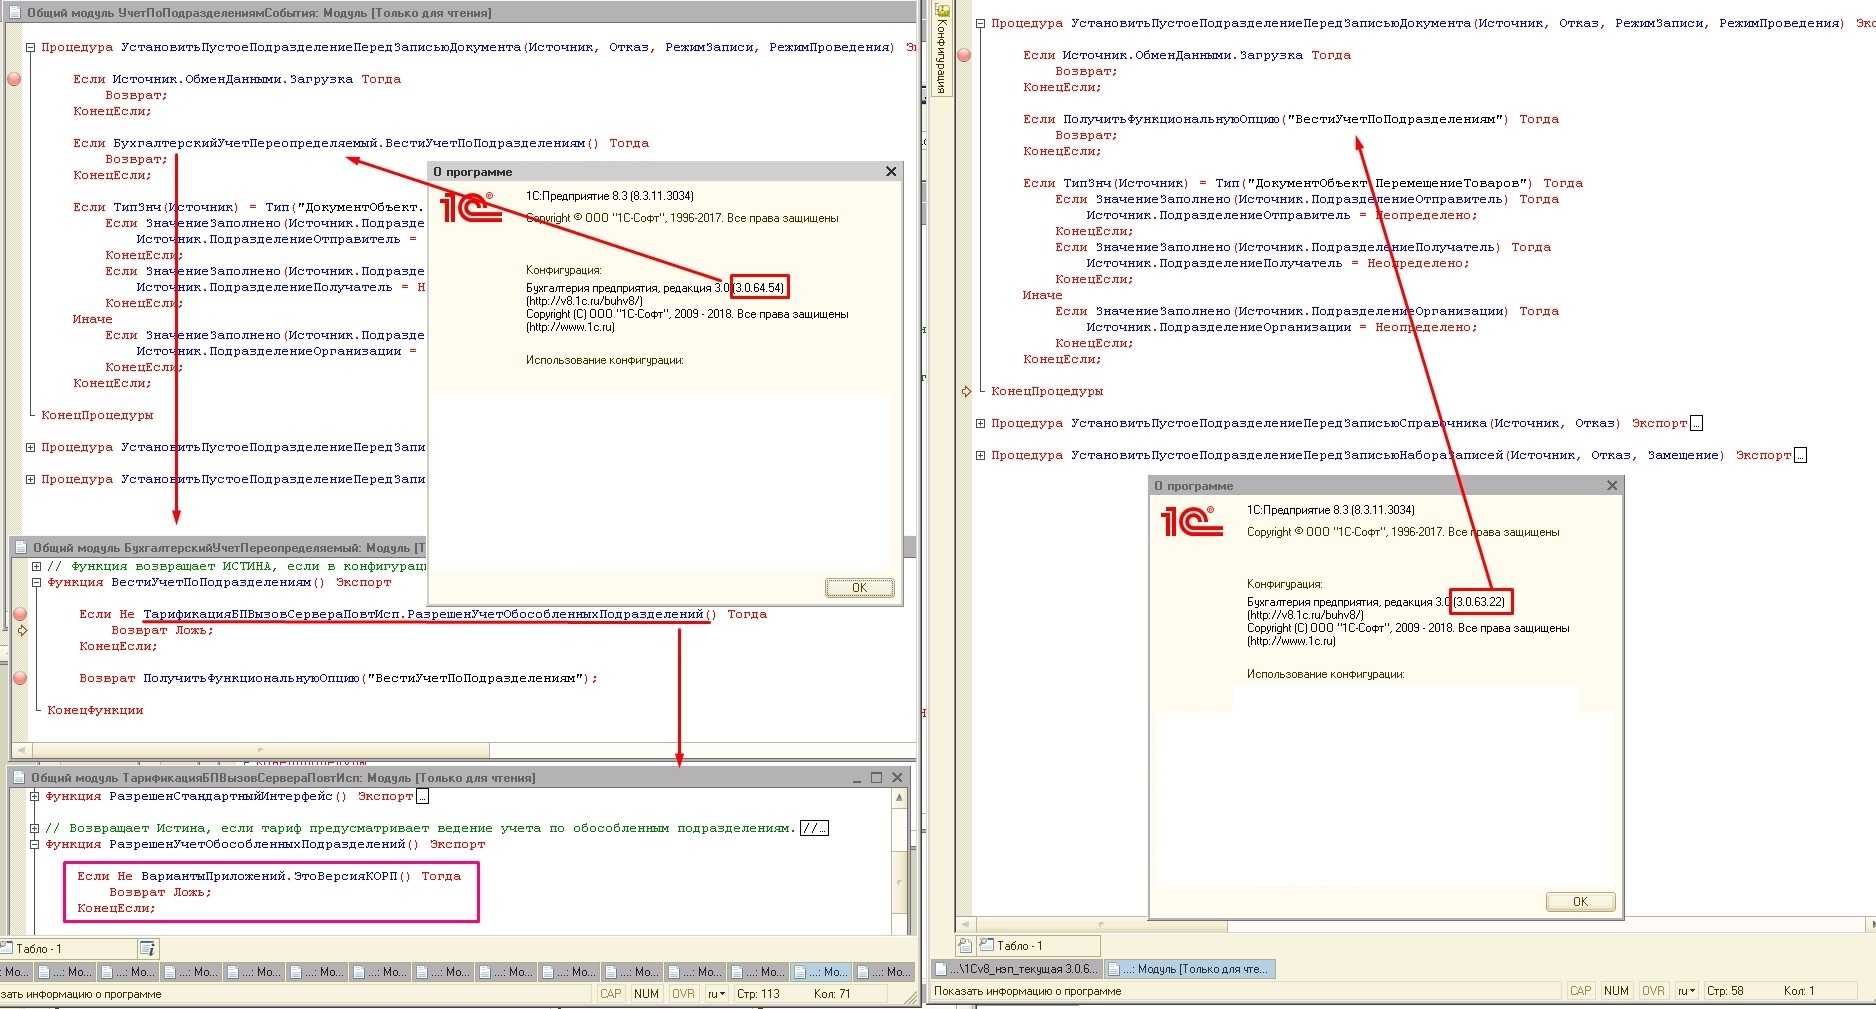Click 'Стр: 113' in left status bar
Image resolution: width=1876 pixels, height=1009 pixels.
point(758,994)
